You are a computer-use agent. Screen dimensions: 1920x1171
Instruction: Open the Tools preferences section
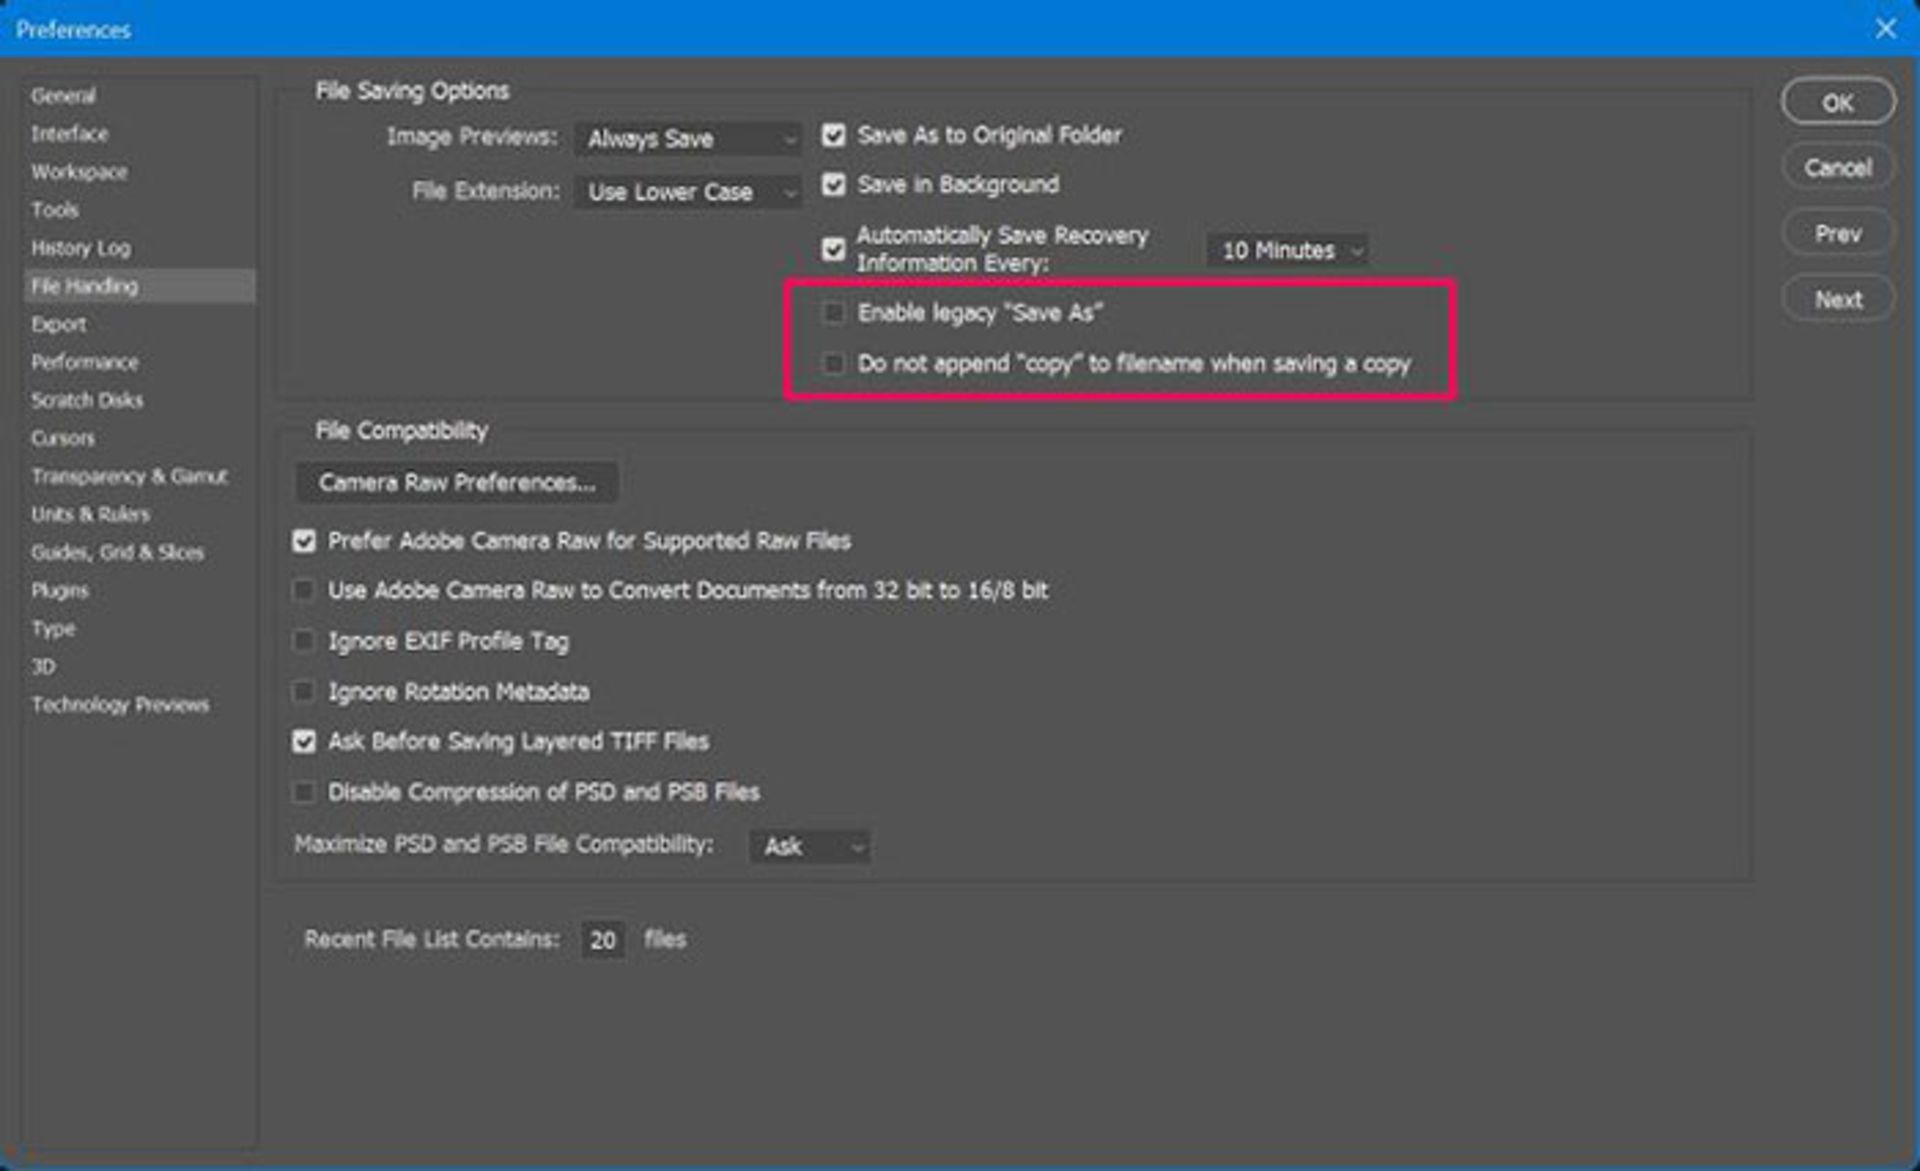pos(54,210)
